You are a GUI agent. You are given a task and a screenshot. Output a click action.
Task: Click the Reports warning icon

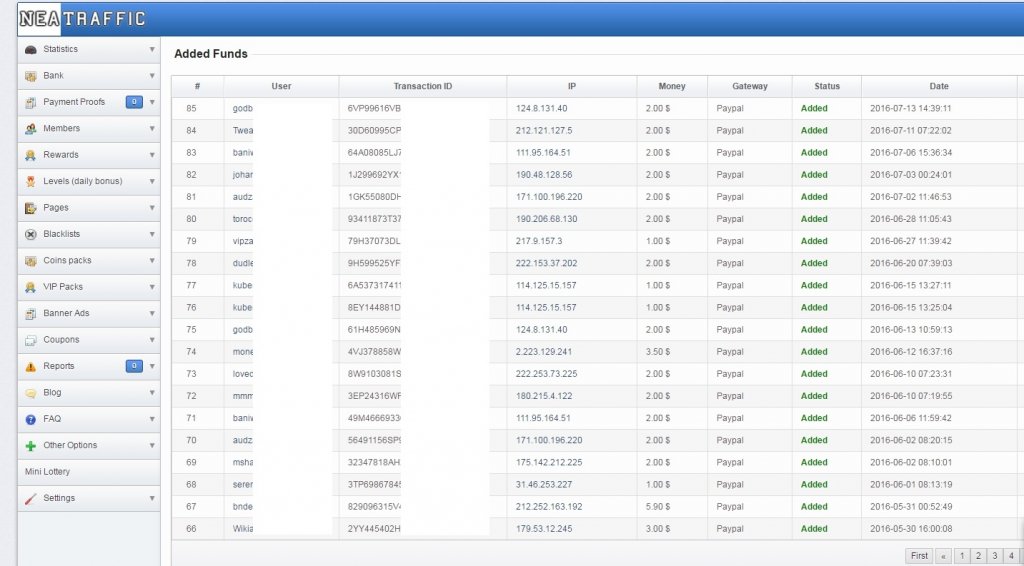pos(31,367)
